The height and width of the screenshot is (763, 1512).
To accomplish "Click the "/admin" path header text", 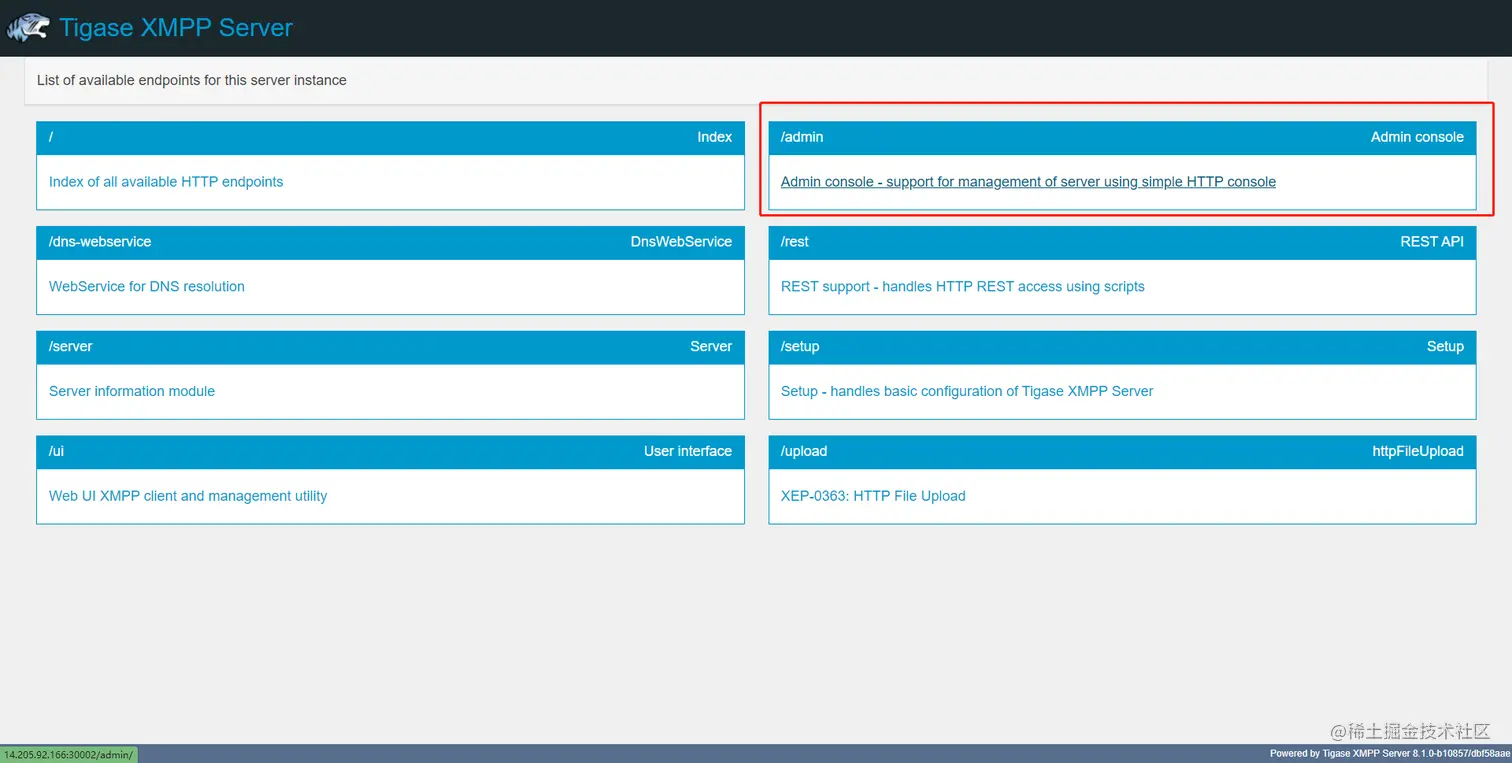I will point(802,137).
